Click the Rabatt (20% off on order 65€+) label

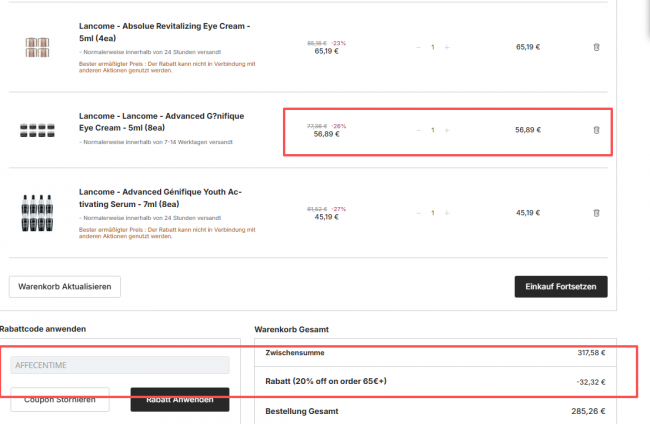pyautogui.click(x=326, y=381)
